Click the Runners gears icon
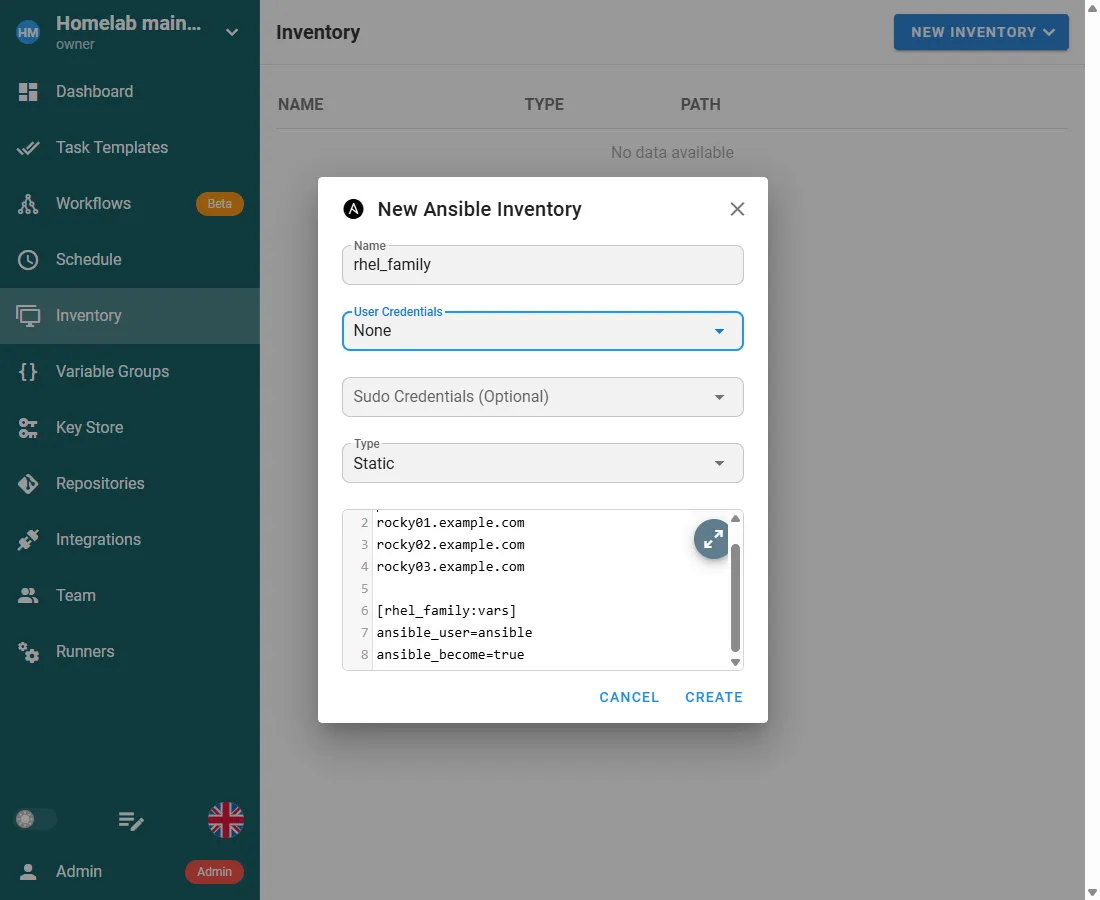This screenshot has height=900, width=1100. 28,652
